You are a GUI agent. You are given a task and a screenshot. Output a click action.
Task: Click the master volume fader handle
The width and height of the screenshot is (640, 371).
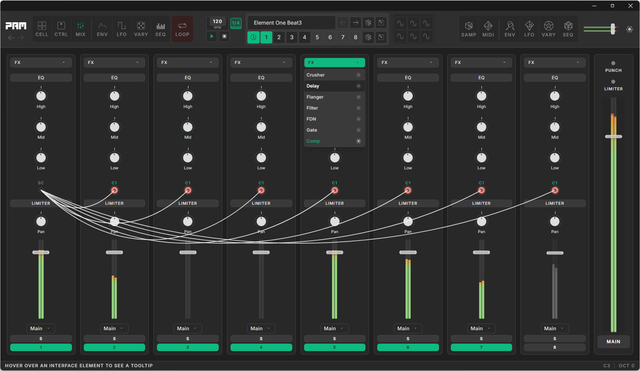pyautogui.click(x=613, y=136)
